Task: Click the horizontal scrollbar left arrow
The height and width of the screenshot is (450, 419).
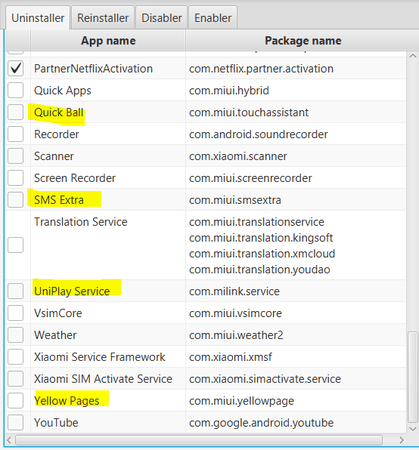Action: (9, 440)
